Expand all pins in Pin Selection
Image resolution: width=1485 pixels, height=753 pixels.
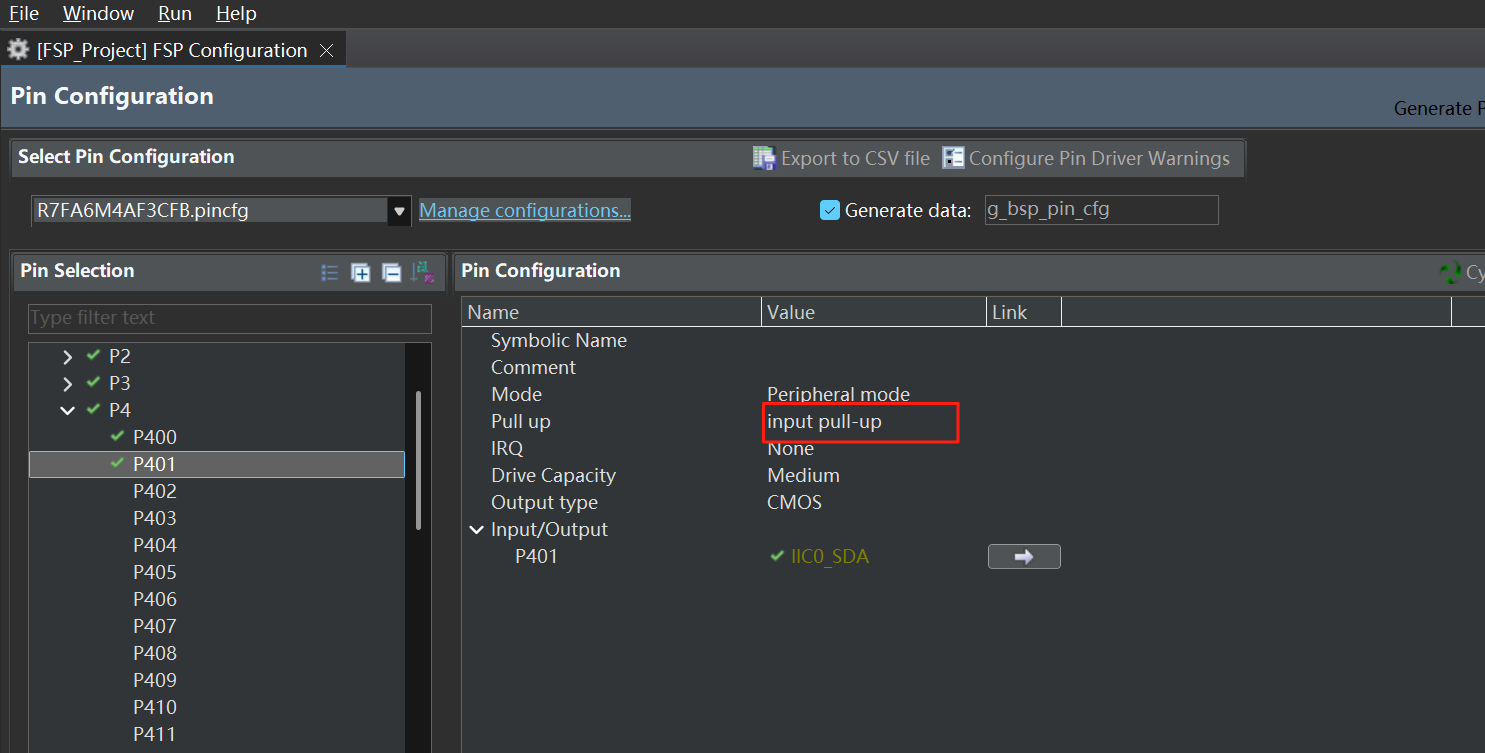(361, 272)
